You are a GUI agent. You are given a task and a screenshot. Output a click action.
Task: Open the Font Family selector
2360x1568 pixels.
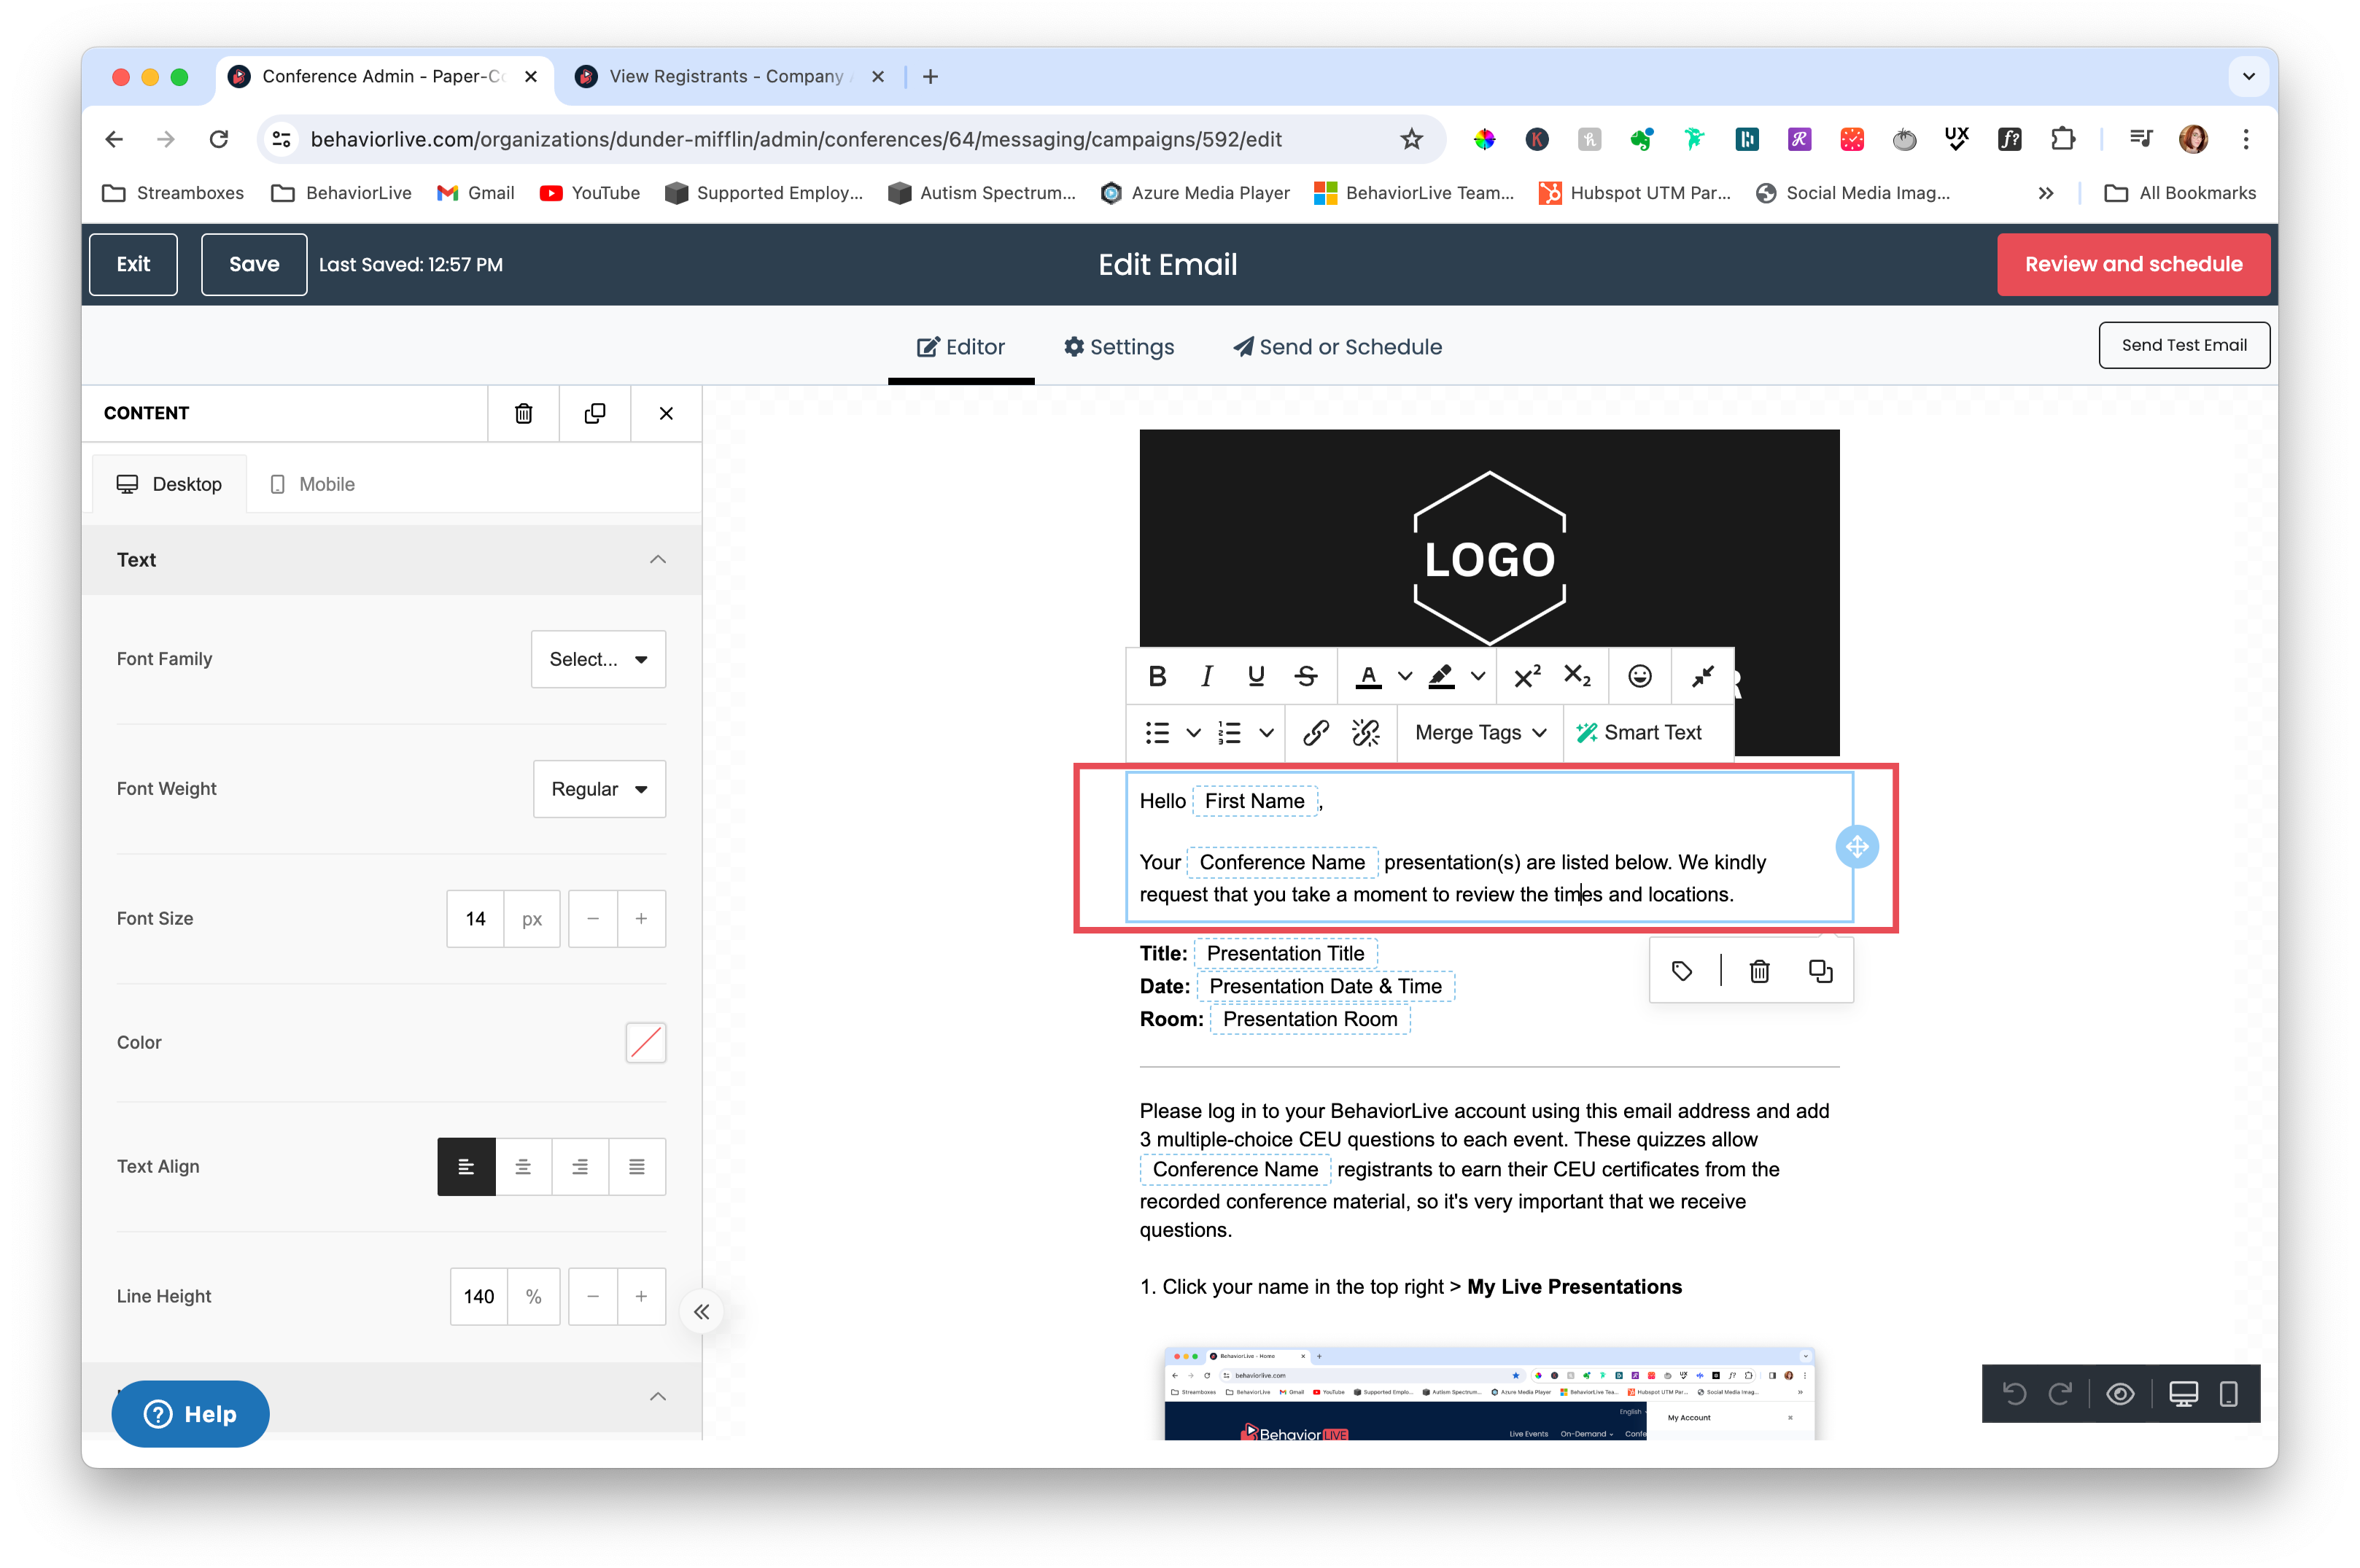(598, 659)
